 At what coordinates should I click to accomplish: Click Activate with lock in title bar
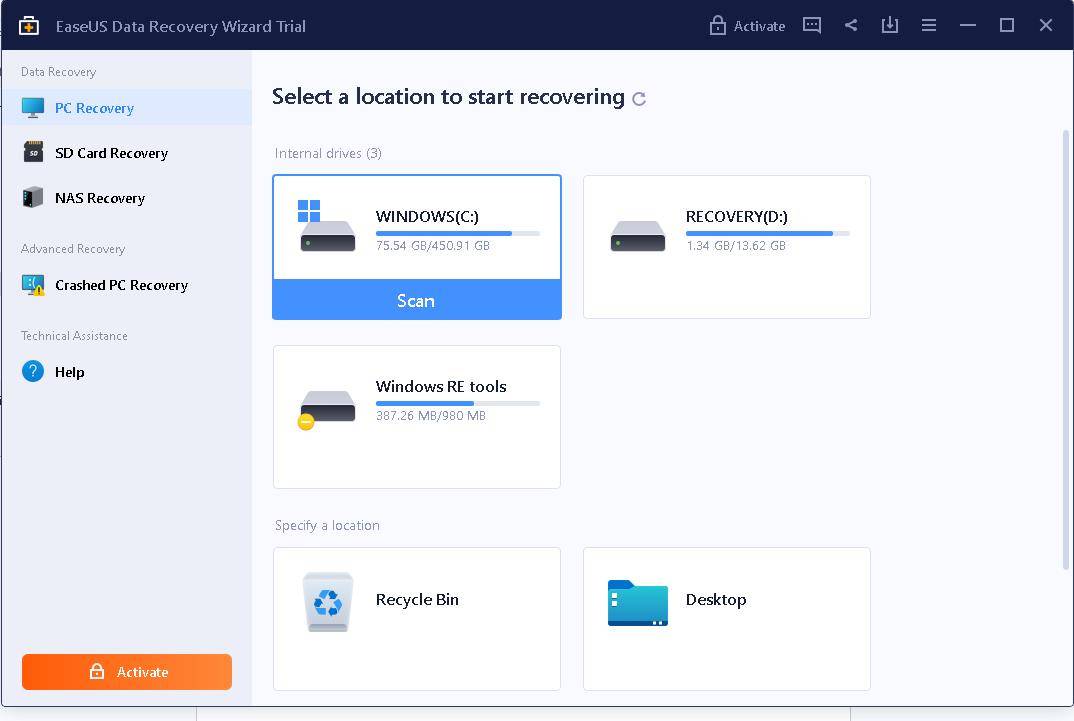tap(747, 26)
